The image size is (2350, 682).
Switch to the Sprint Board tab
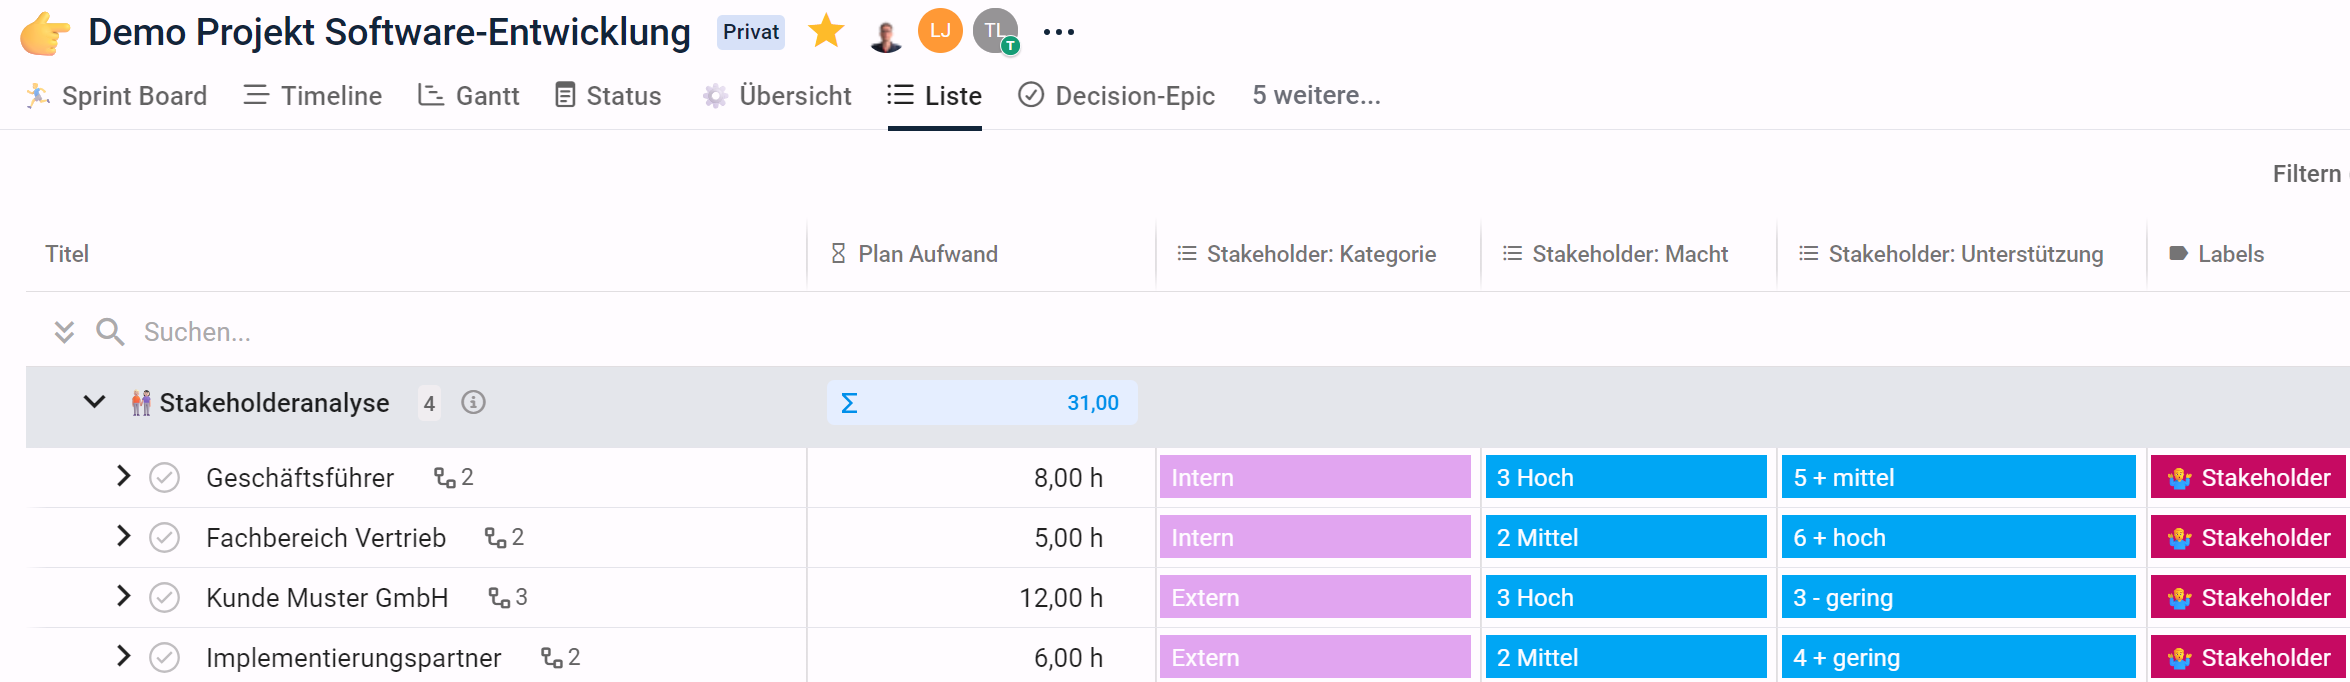[116, 95]
